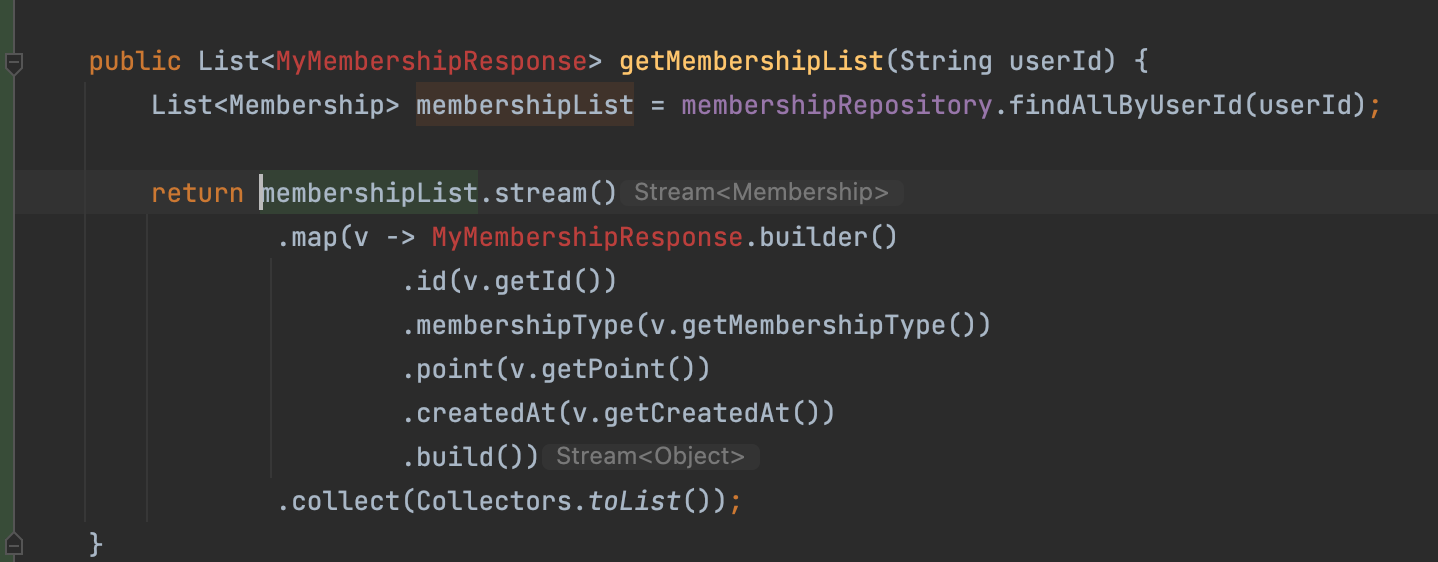Click membershipRepository field reference
Viewport: 1438px width, 562px height.
coord(837,105)
